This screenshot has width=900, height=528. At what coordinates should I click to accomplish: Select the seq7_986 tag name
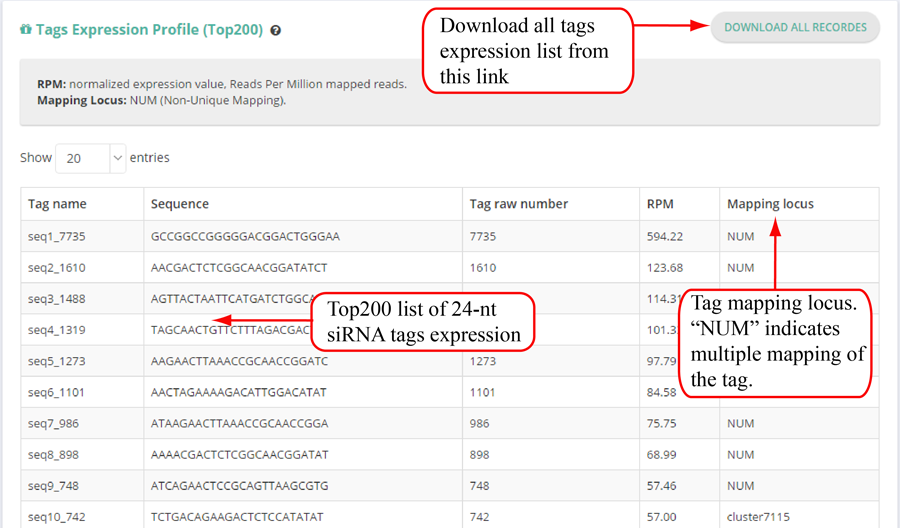(x=53, y=423)
